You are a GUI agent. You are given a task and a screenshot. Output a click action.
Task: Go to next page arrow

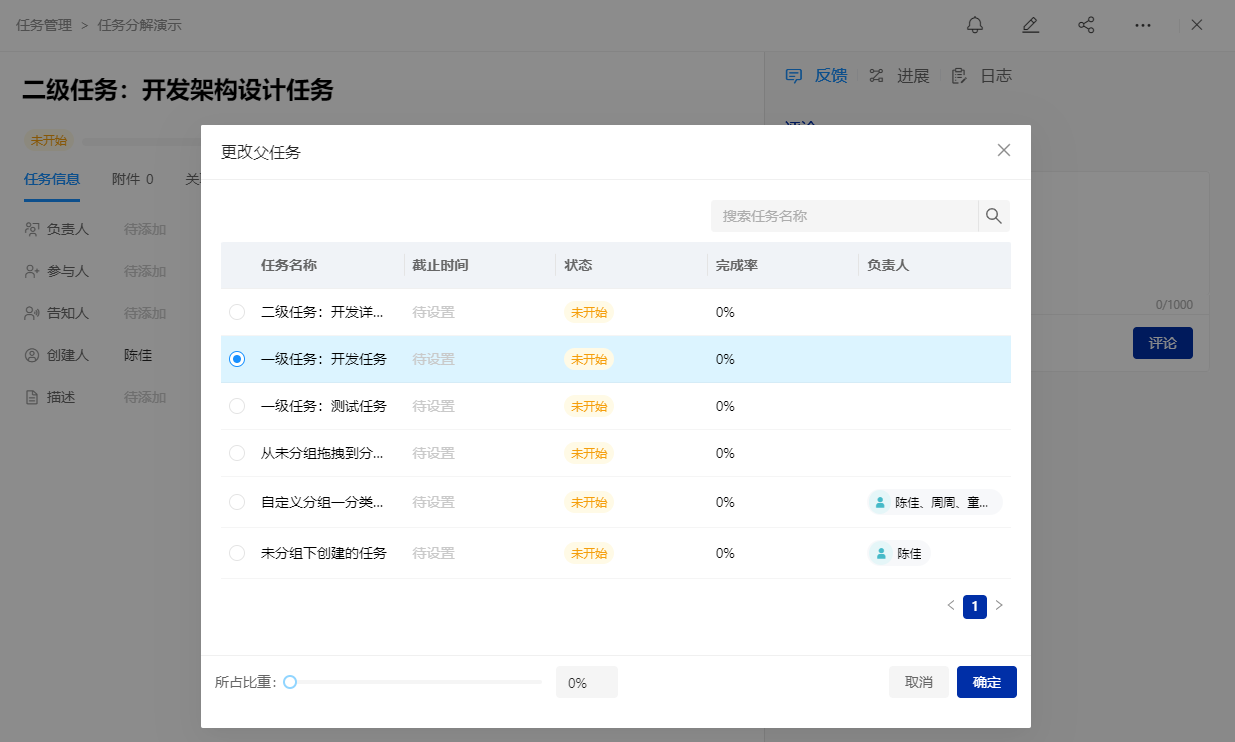(999, 605)
